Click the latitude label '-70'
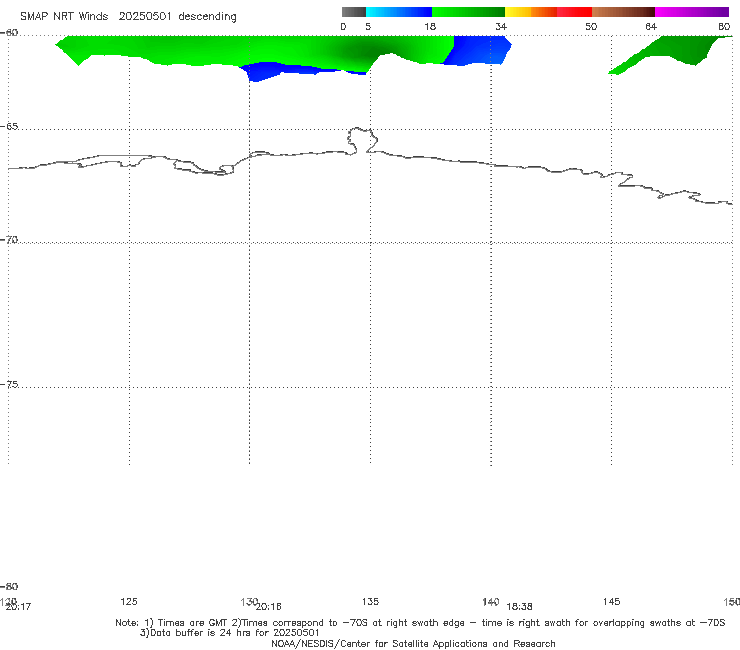 point(9,240)
